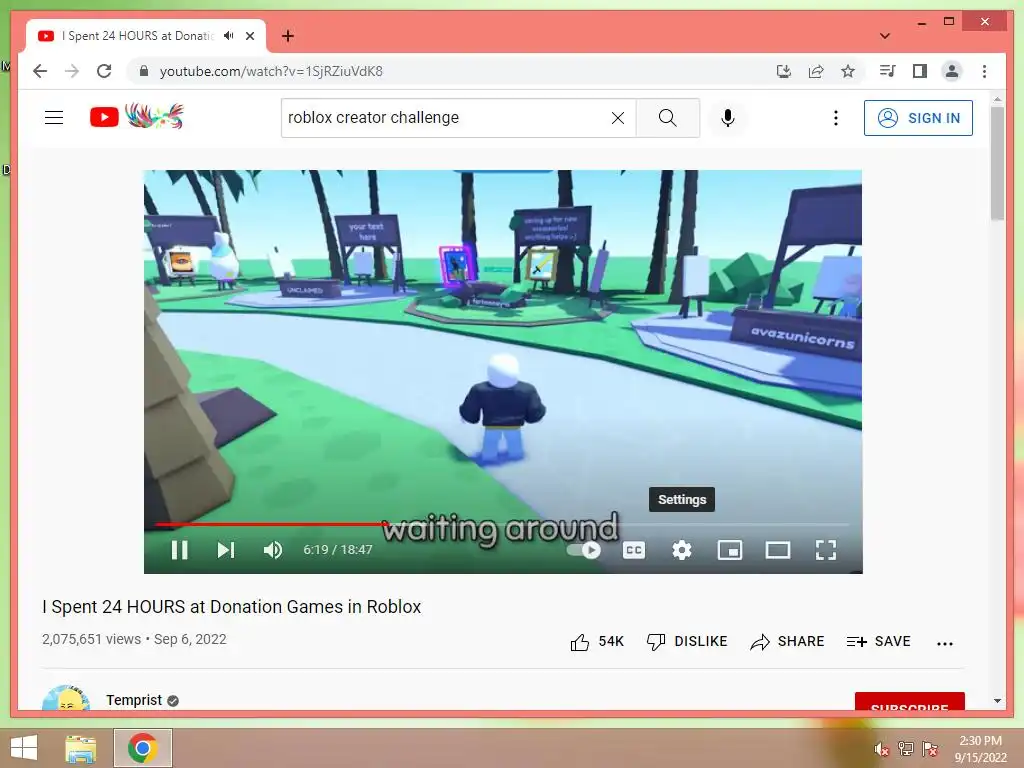Screen dimensions: 1024x768
Task: Open YouTube settings three-dot menu
Action: (835, 118)
